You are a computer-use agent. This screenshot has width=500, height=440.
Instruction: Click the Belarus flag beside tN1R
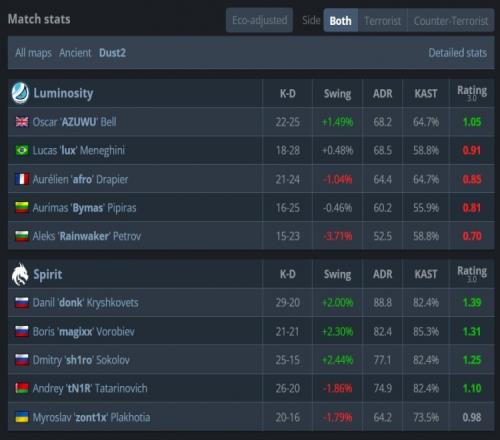pyautogui.click(x=22, y=389)
